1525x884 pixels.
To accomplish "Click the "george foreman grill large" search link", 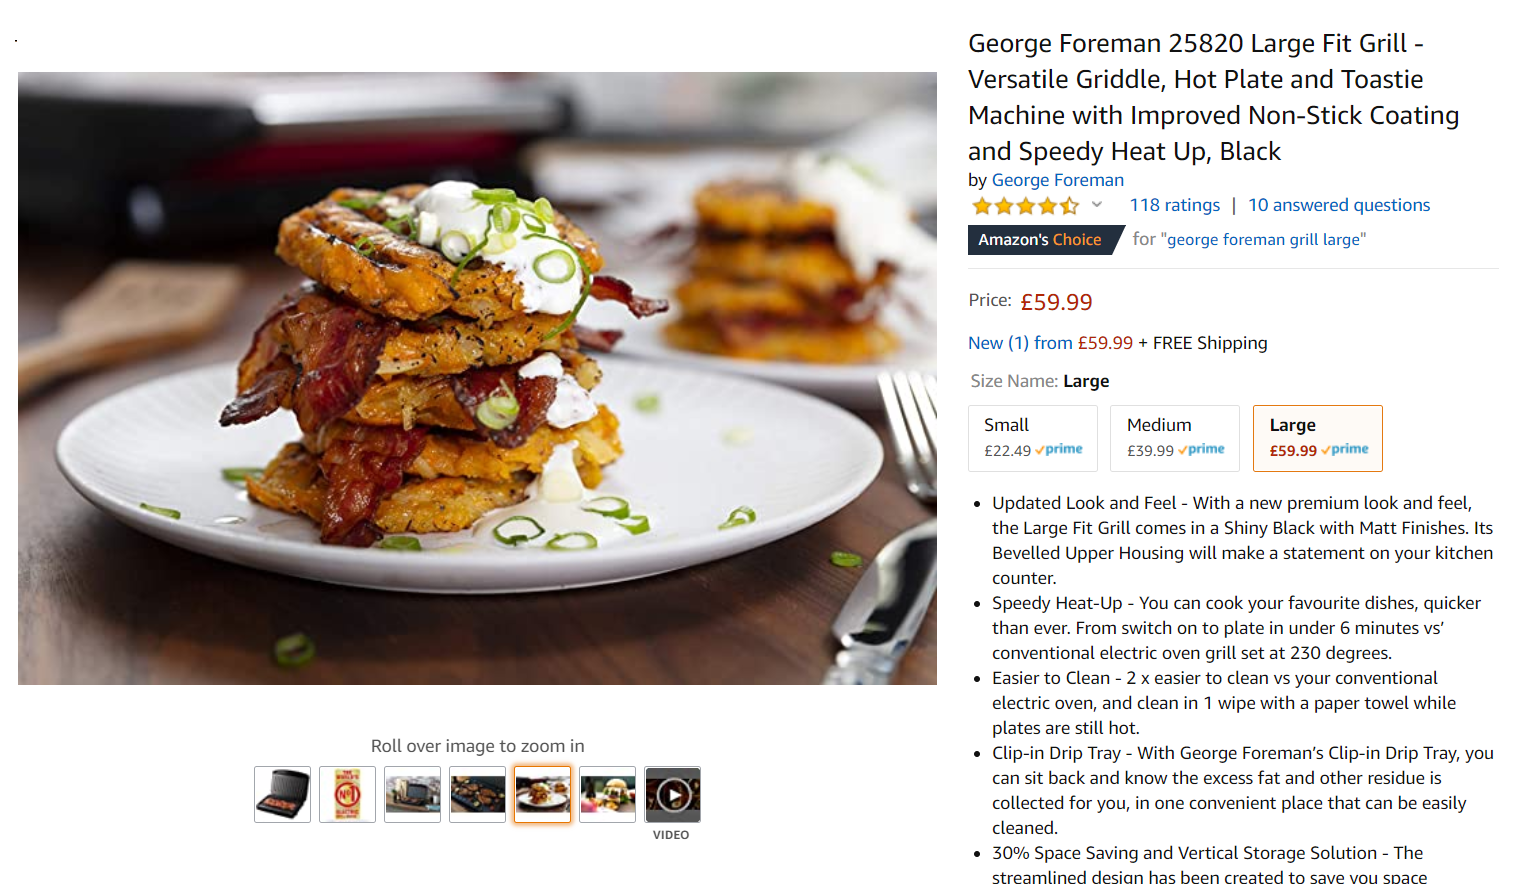I will click(1263, 240).
